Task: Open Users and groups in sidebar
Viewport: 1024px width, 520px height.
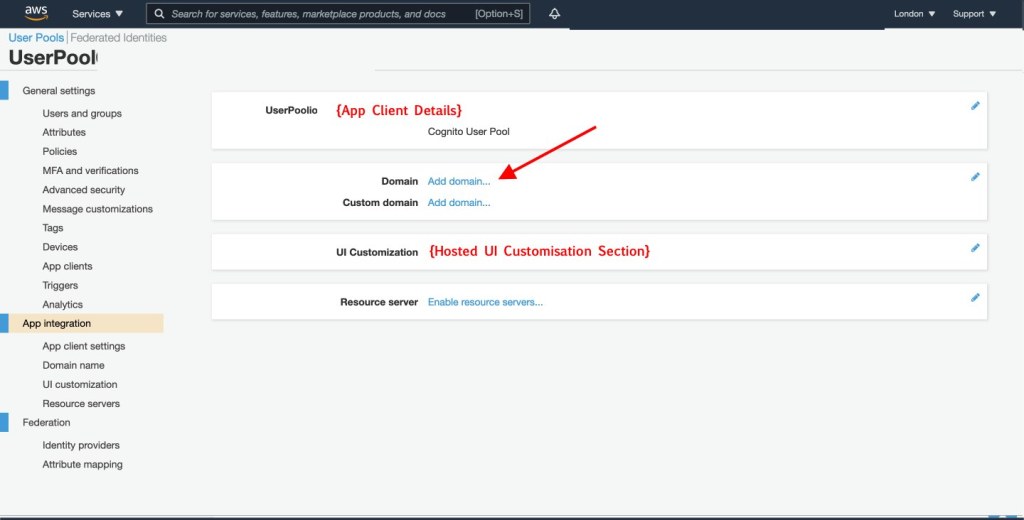Action: (x=82, y=113)
